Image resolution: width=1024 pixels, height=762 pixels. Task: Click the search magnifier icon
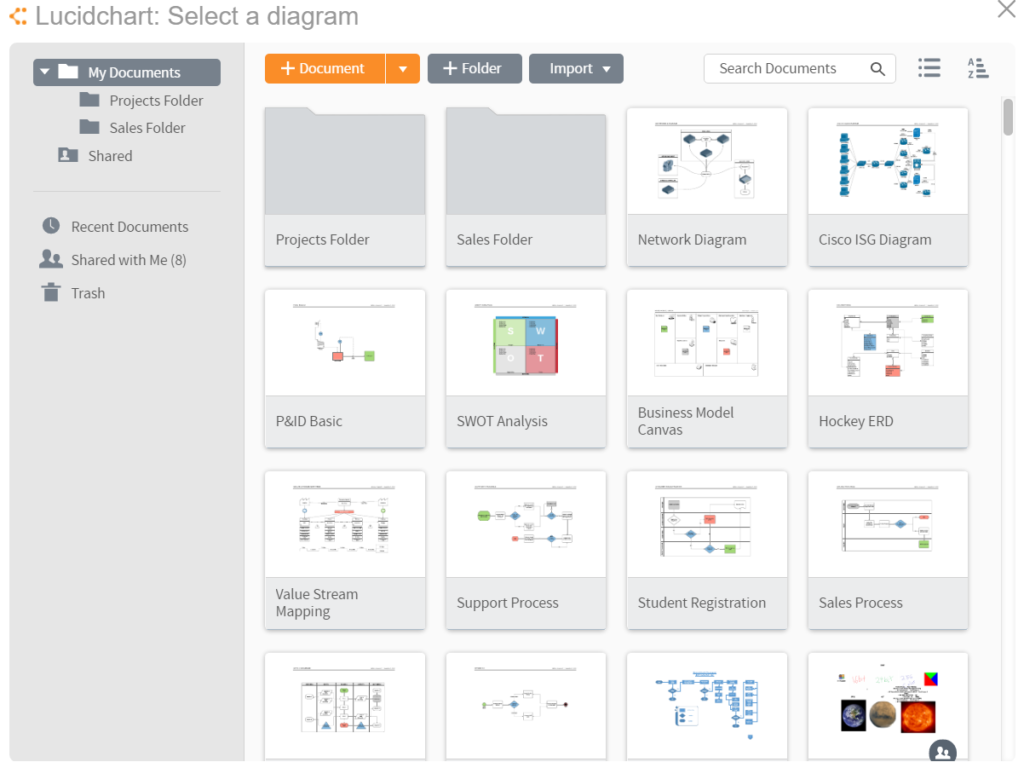pyautogui.click(x=877, y=69)
